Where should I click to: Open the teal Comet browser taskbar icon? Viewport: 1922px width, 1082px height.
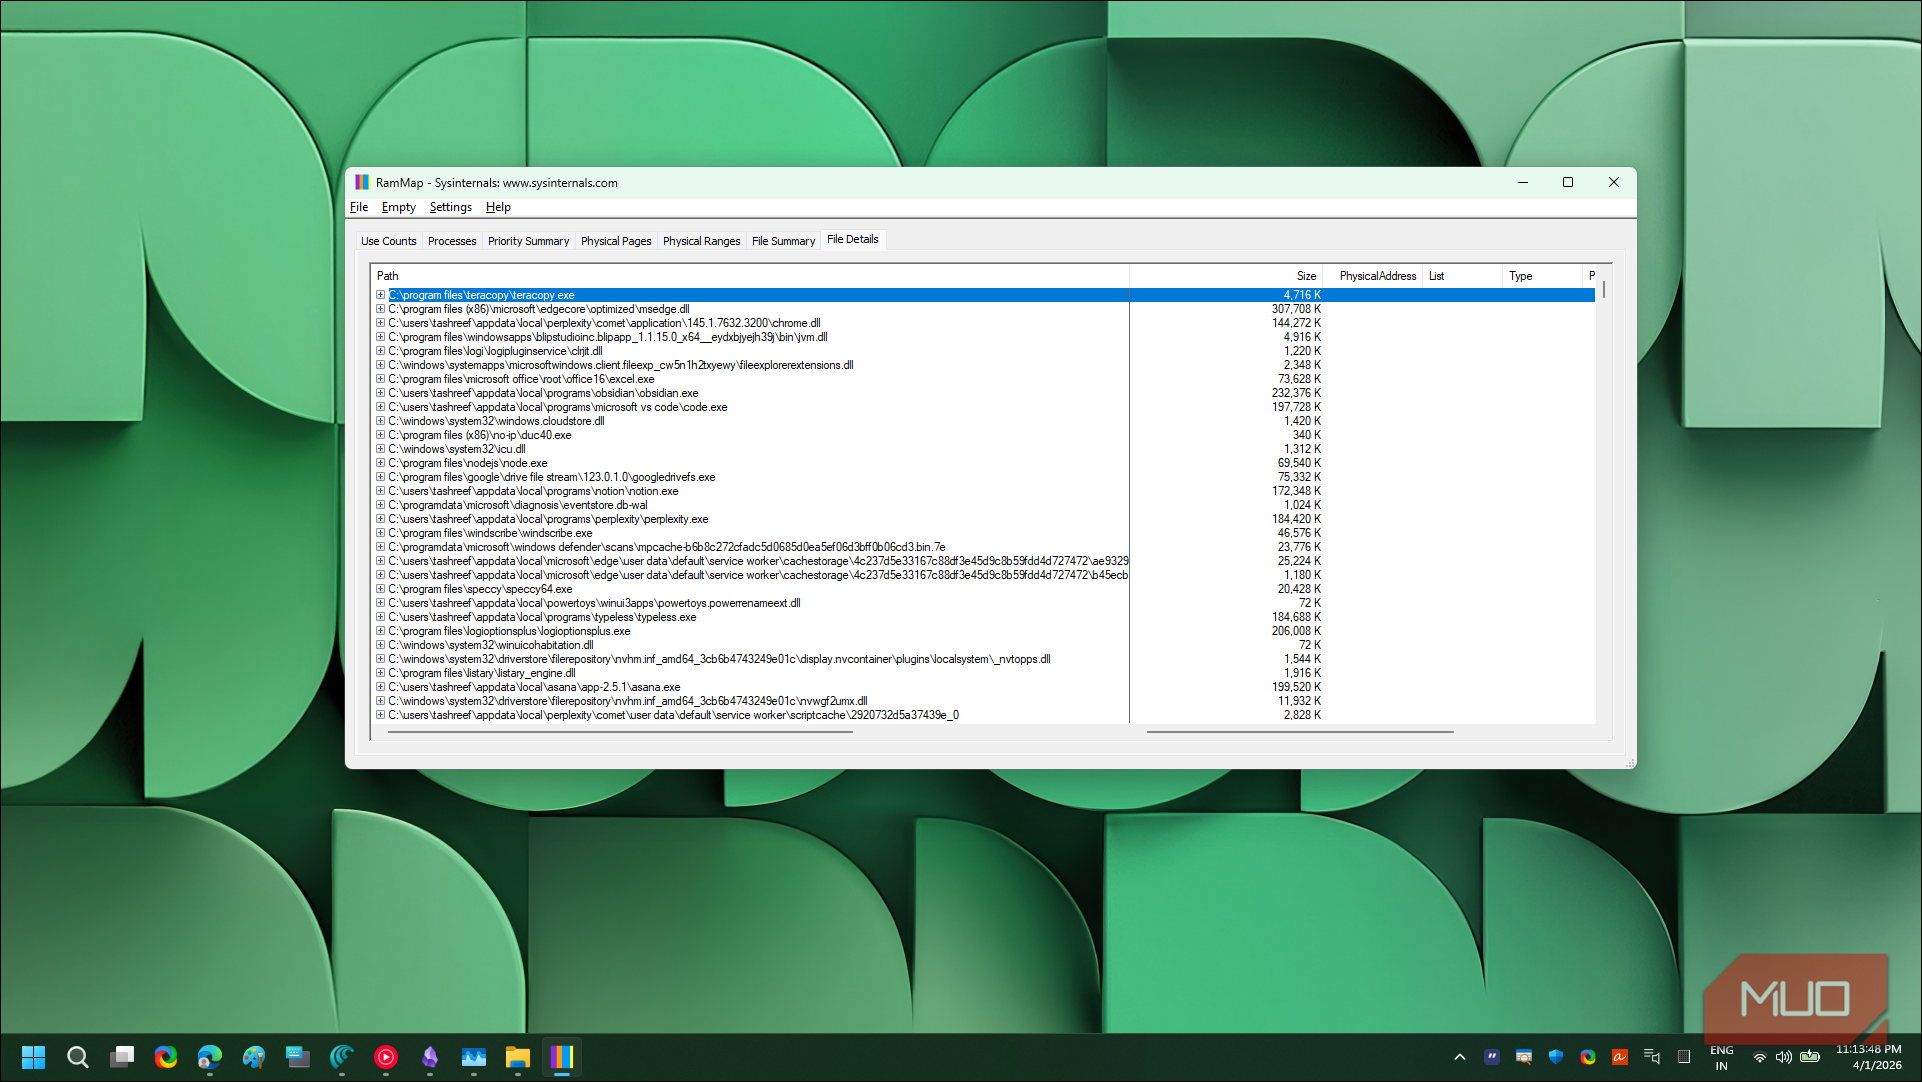342,1057
